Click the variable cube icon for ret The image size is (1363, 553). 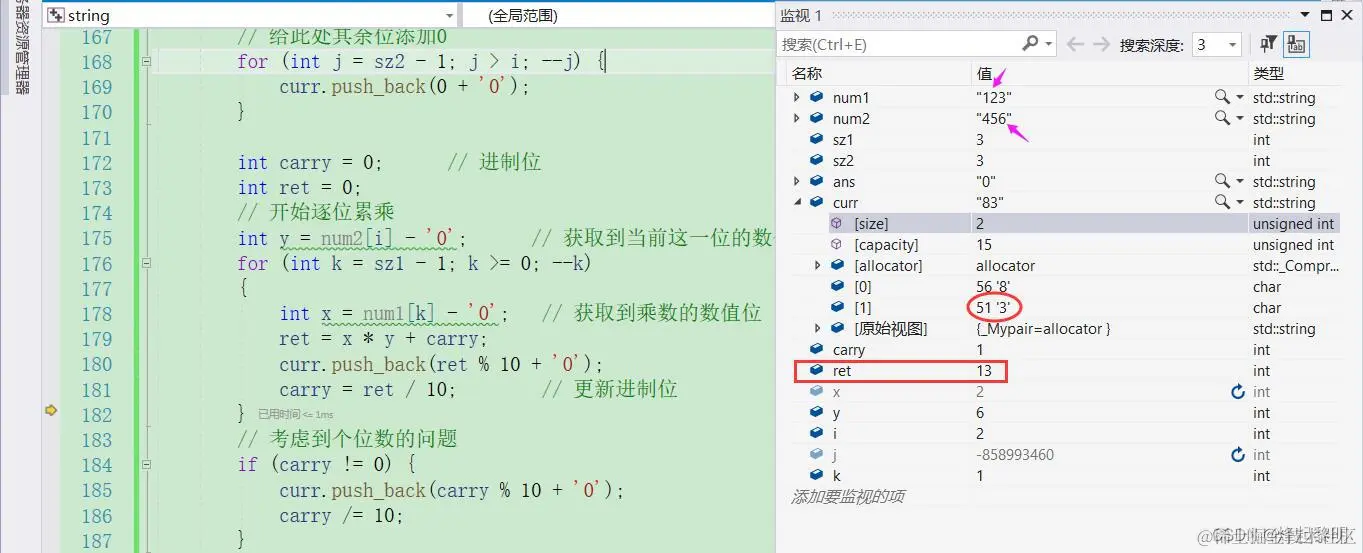point(816,371)
